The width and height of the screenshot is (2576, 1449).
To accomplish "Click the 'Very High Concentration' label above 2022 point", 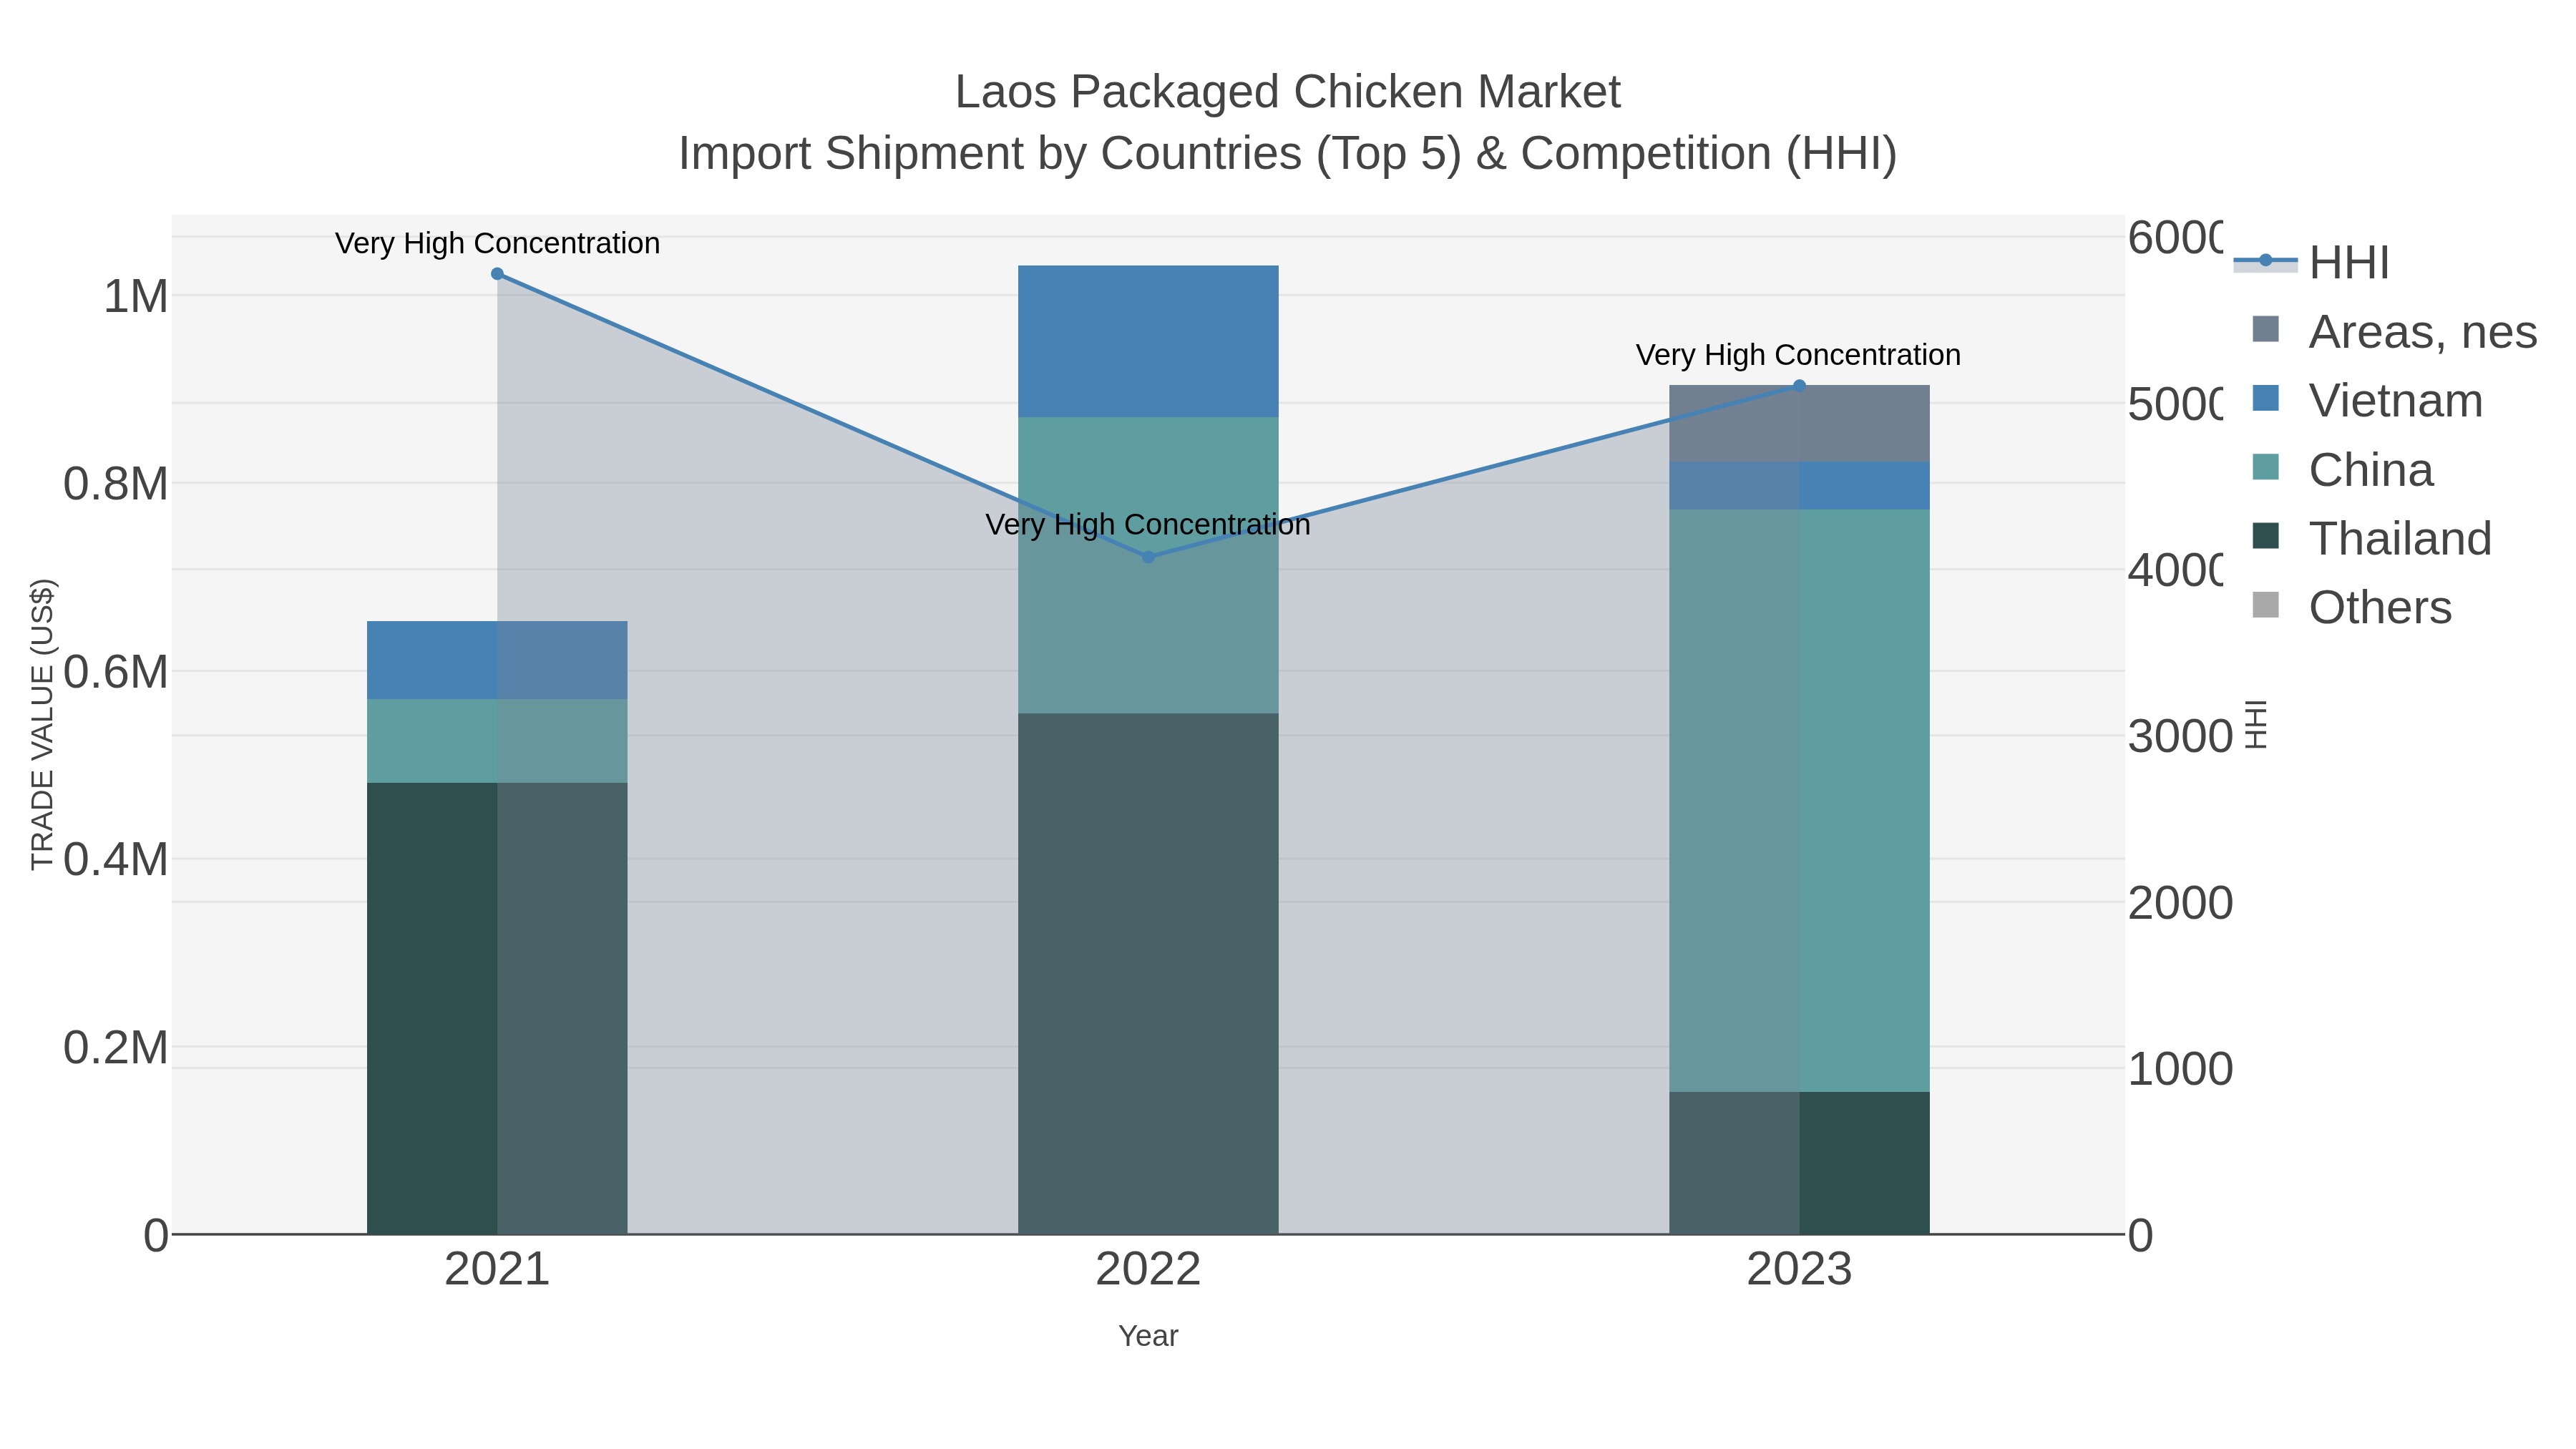I will click(1148, 524).
